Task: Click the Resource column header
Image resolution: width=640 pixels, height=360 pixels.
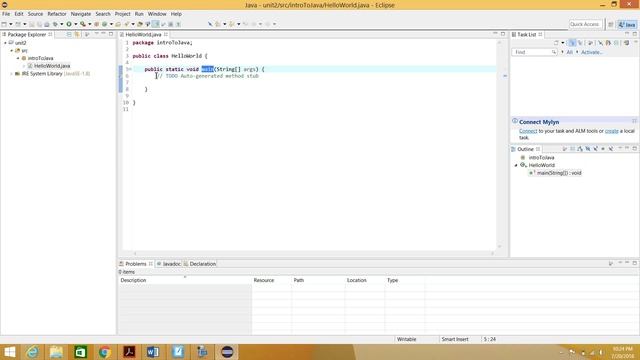Action: [x=271, y=280]
